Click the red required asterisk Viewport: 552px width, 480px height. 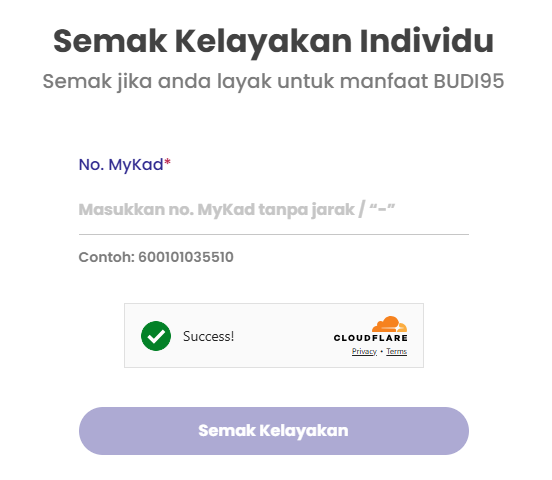click(168, 162)
